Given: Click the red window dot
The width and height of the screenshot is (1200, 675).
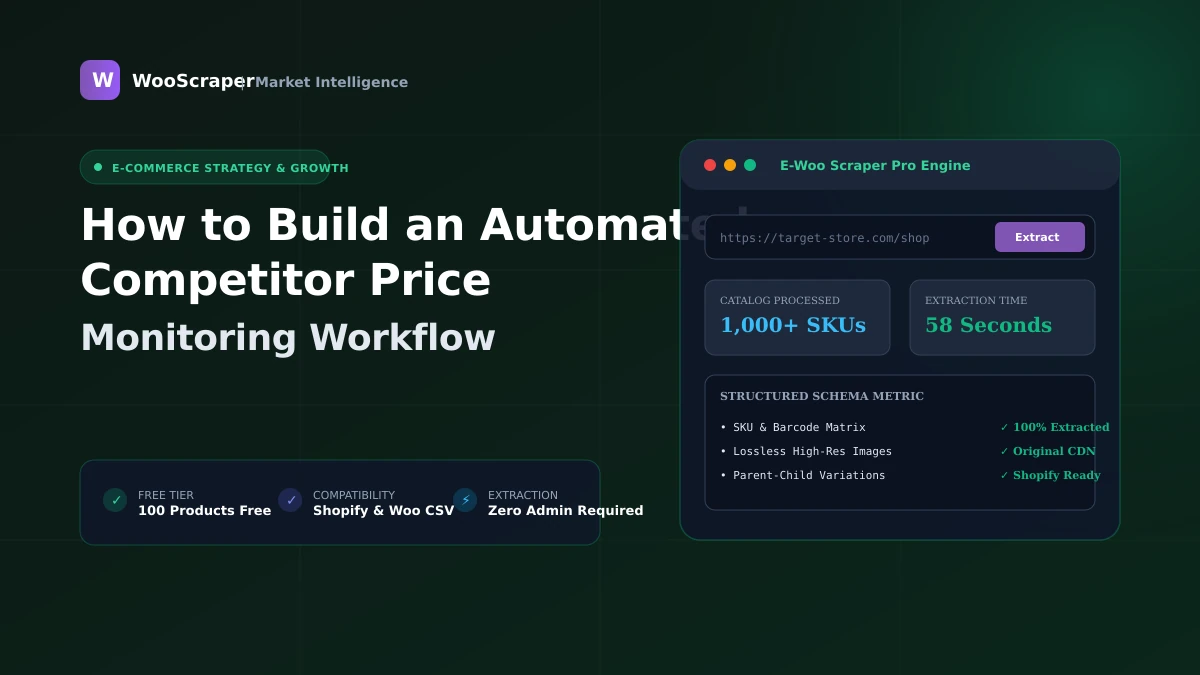Looking at the screenshot, I should point(710,165).
